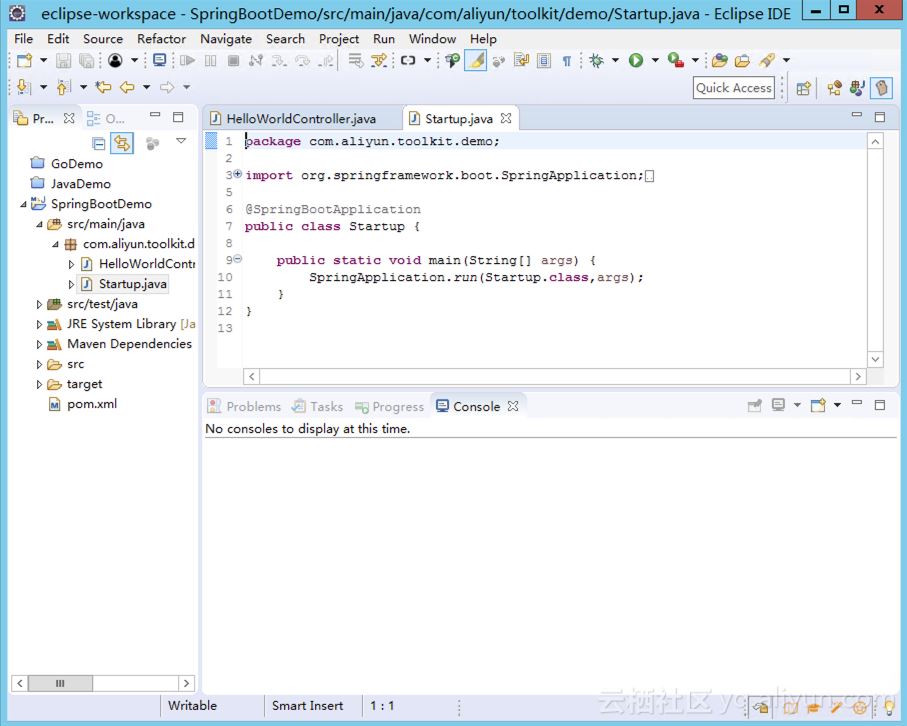Click the Search flashlight icon

(x=767, y=60)
